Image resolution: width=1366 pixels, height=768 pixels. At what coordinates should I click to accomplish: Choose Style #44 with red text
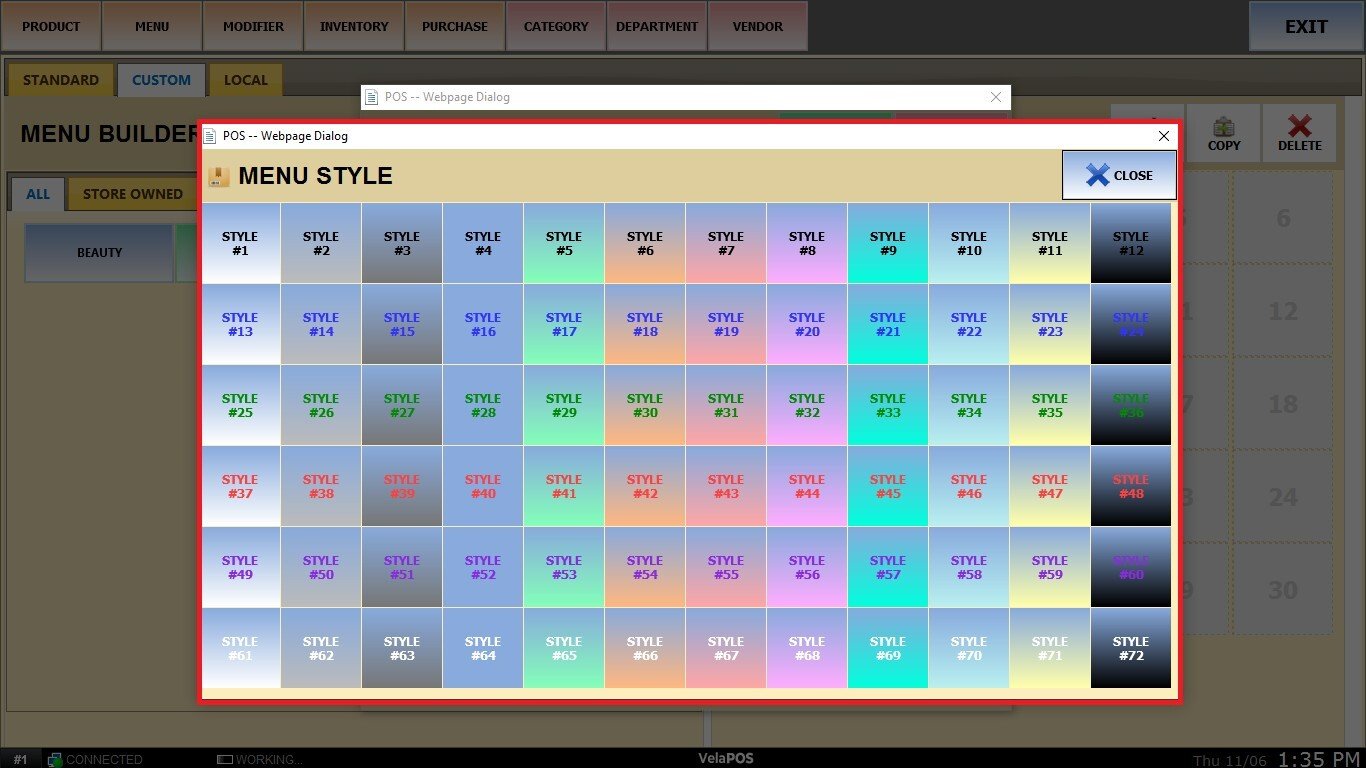[x=807, y=487]
